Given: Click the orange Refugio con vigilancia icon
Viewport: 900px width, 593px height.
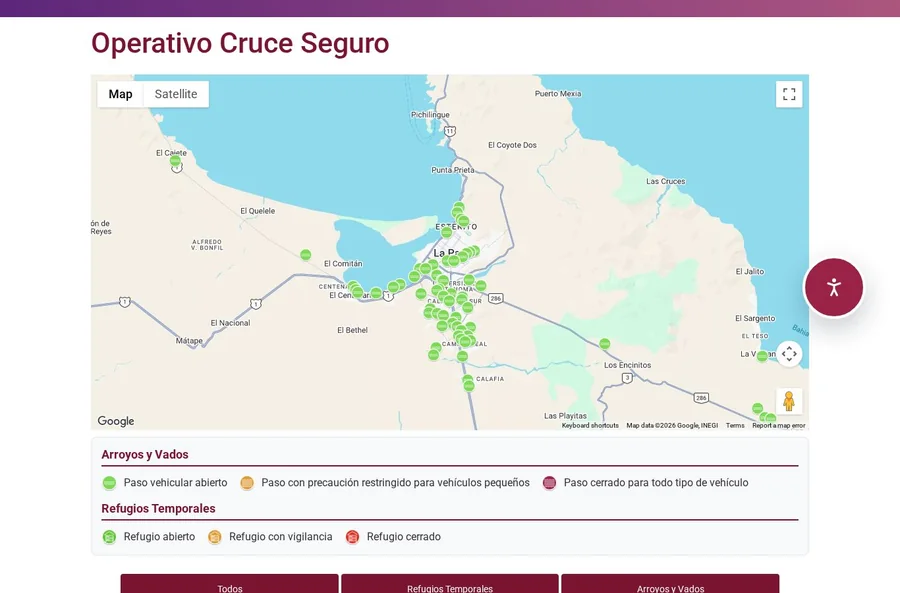Looking at the screenshot, I should [x=215, y=537].
